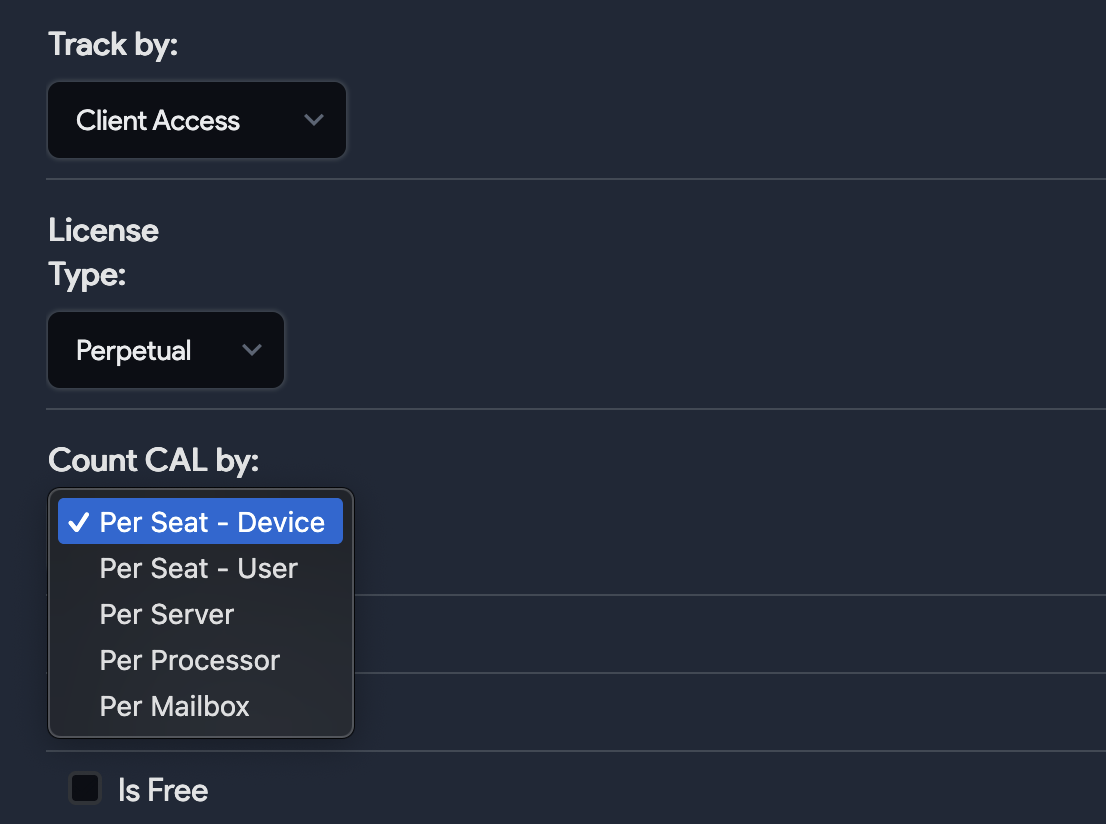This screenshot has height=824, width=1106.
Task: Click the divider line above Is Free
Action: [700, 751]
